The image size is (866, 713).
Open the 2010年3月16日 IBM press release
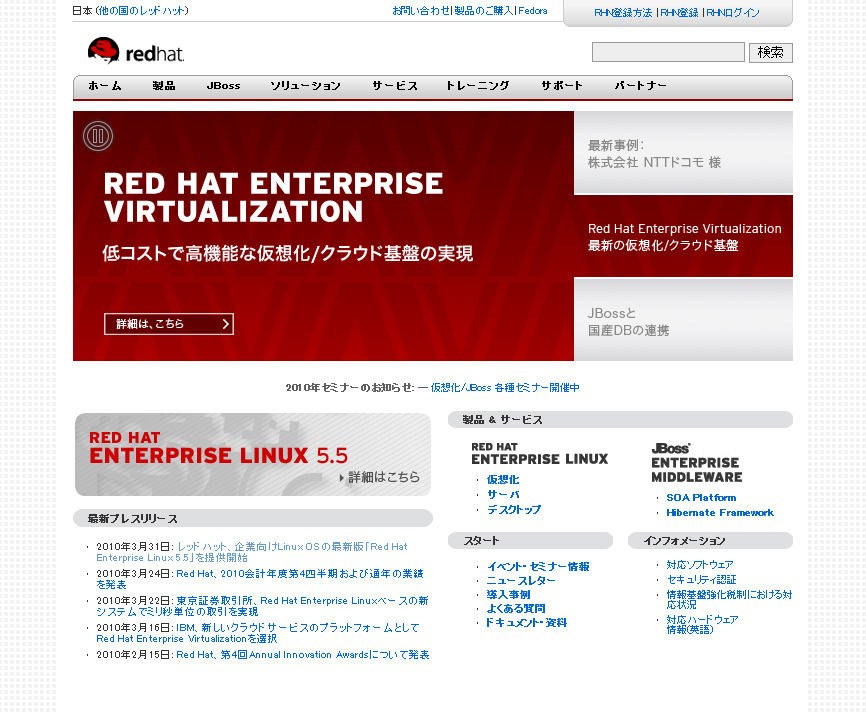[x=257, y=633]
